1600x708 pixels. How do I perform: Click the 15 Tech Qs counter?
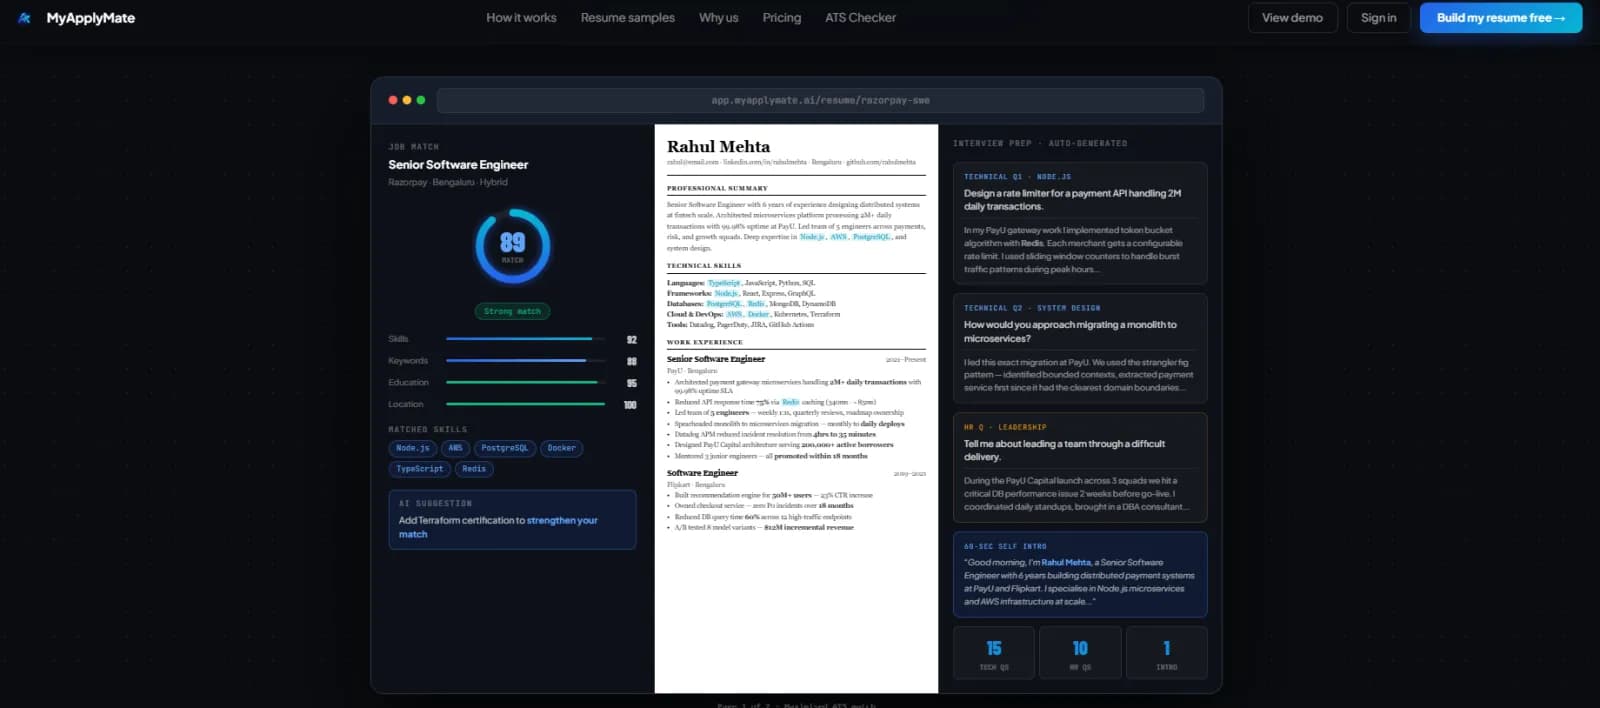[x=994, y=653]
